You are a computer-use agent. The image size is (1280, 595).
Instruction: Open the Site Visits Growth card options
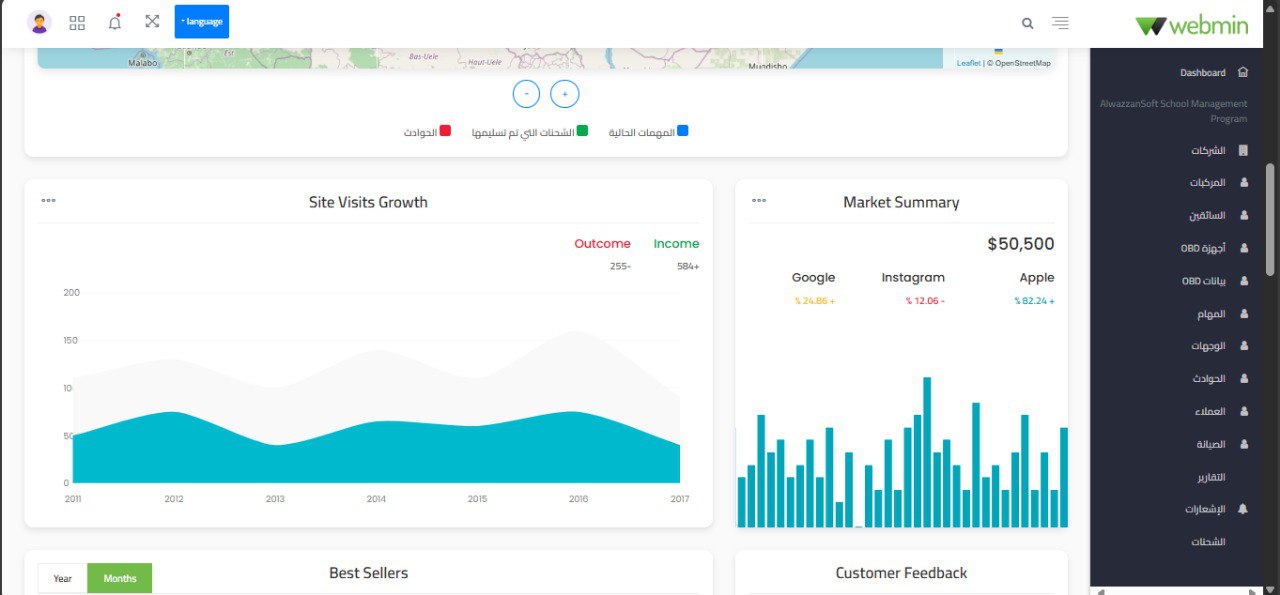point(48,199)
